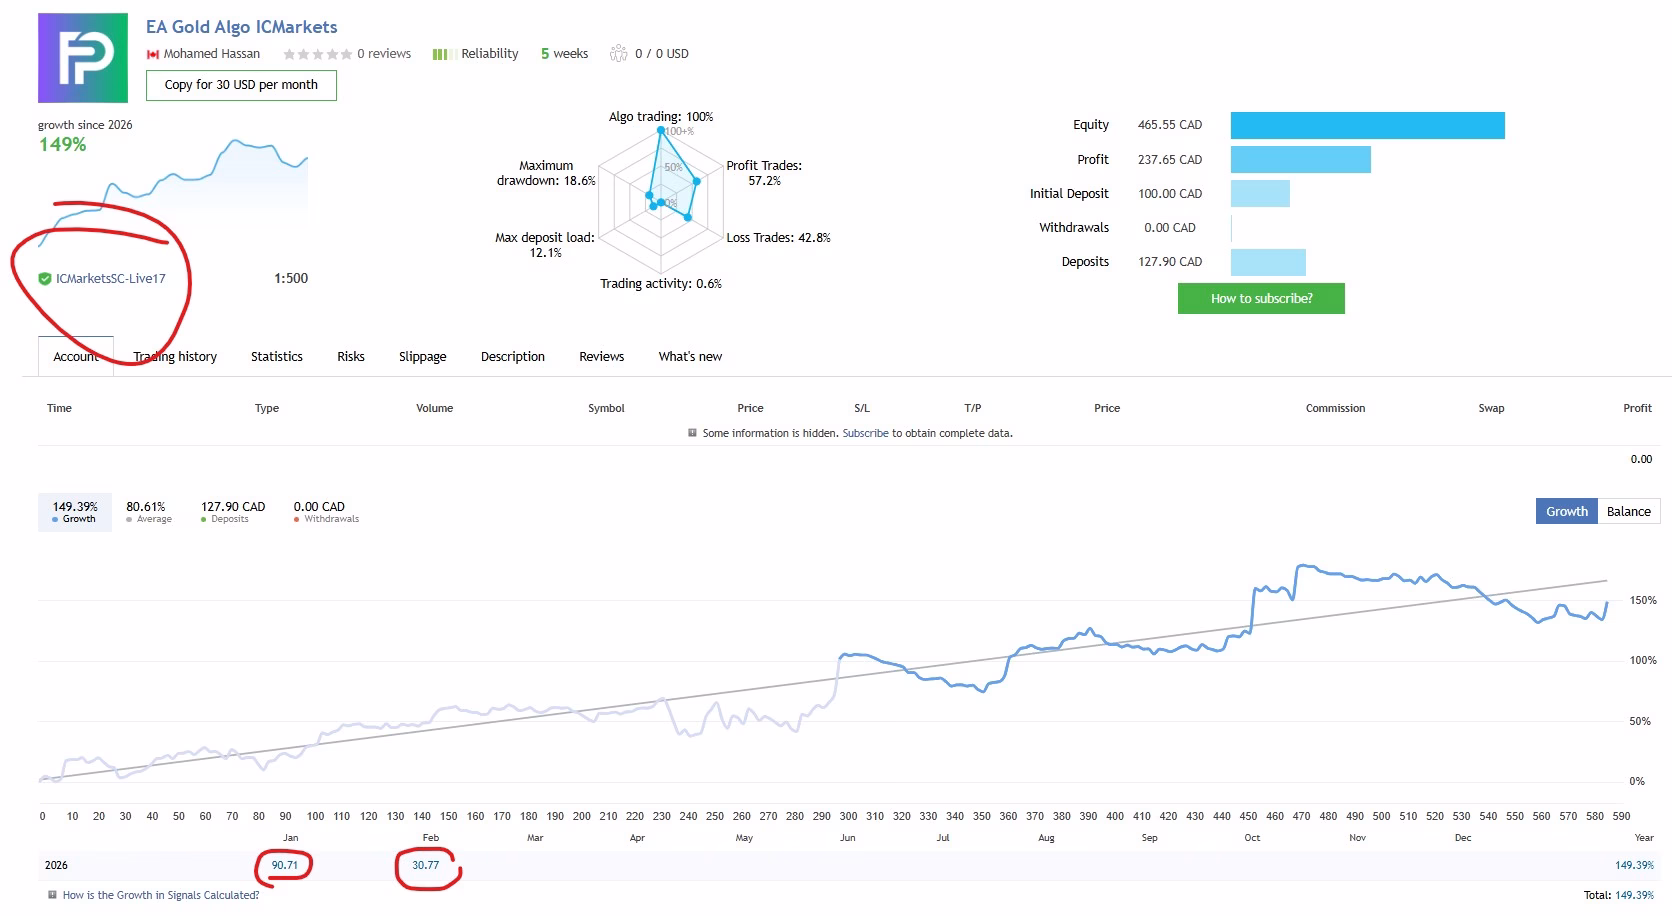Click the info icon before 'Some information is hidden'

tap(692, 433)
